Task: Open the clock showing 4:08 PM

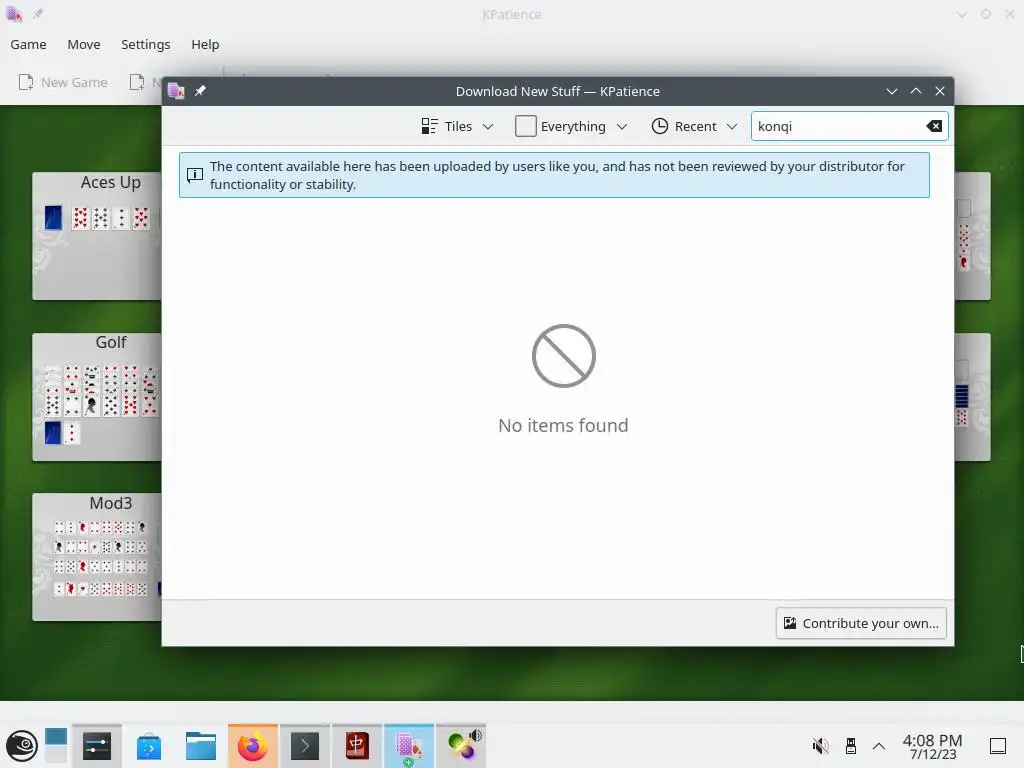Action: click(933, 746)
